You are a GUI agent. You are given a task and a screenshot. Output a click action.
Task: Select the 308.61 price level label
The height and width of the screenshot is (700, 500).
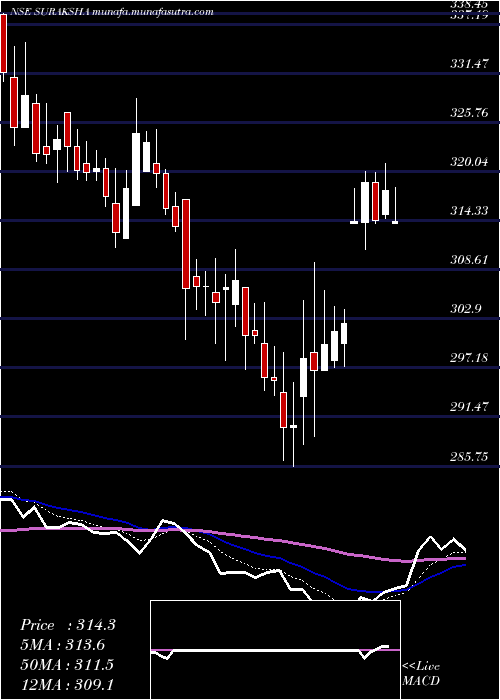point(469,260)
